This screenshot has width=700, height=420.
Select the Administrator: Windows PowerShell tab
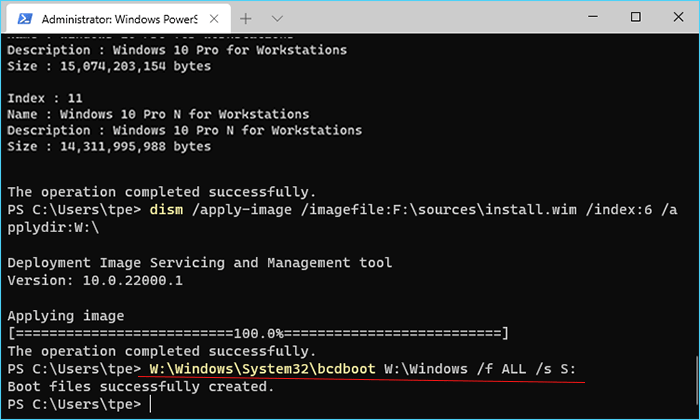click(x=118, y=19)
